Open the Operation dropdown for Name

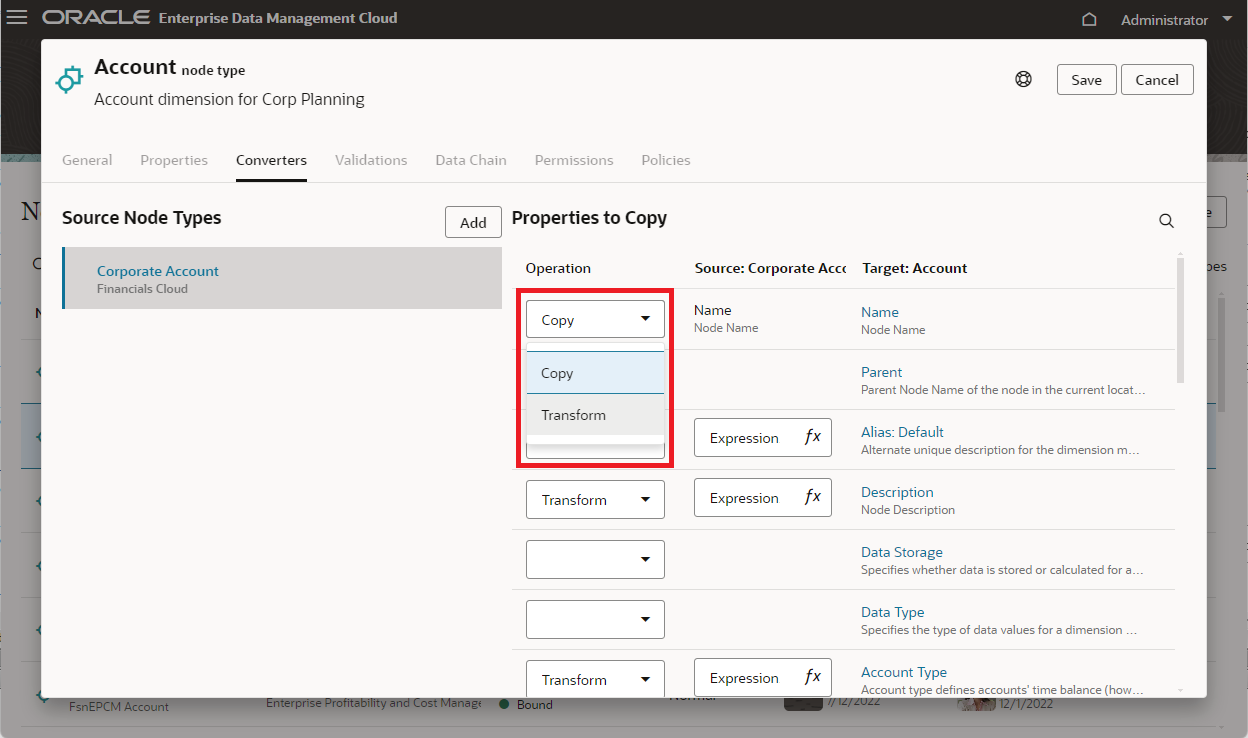pos(595,319)
